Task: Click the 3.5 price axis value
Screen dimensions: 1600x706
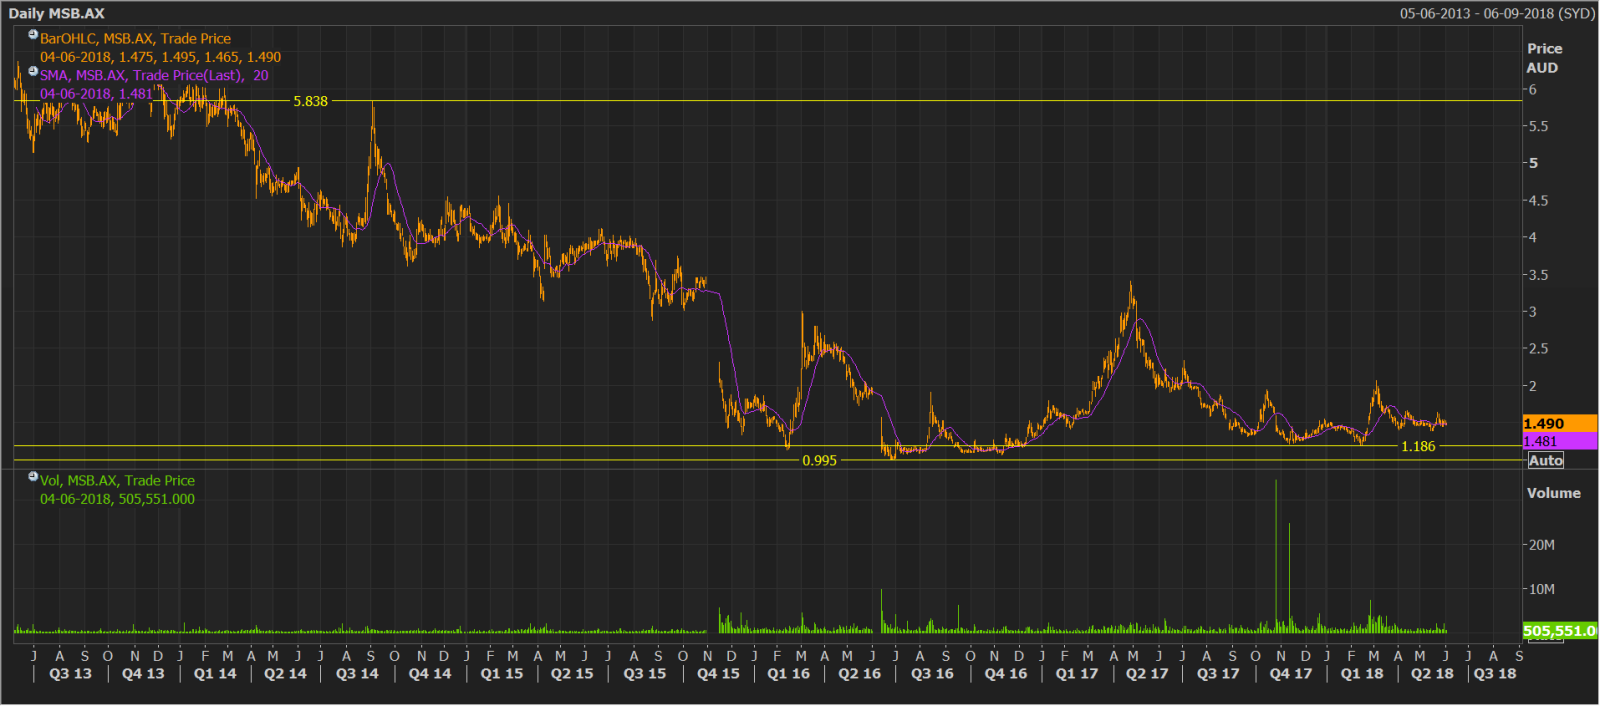Action: pos(1537,275)
